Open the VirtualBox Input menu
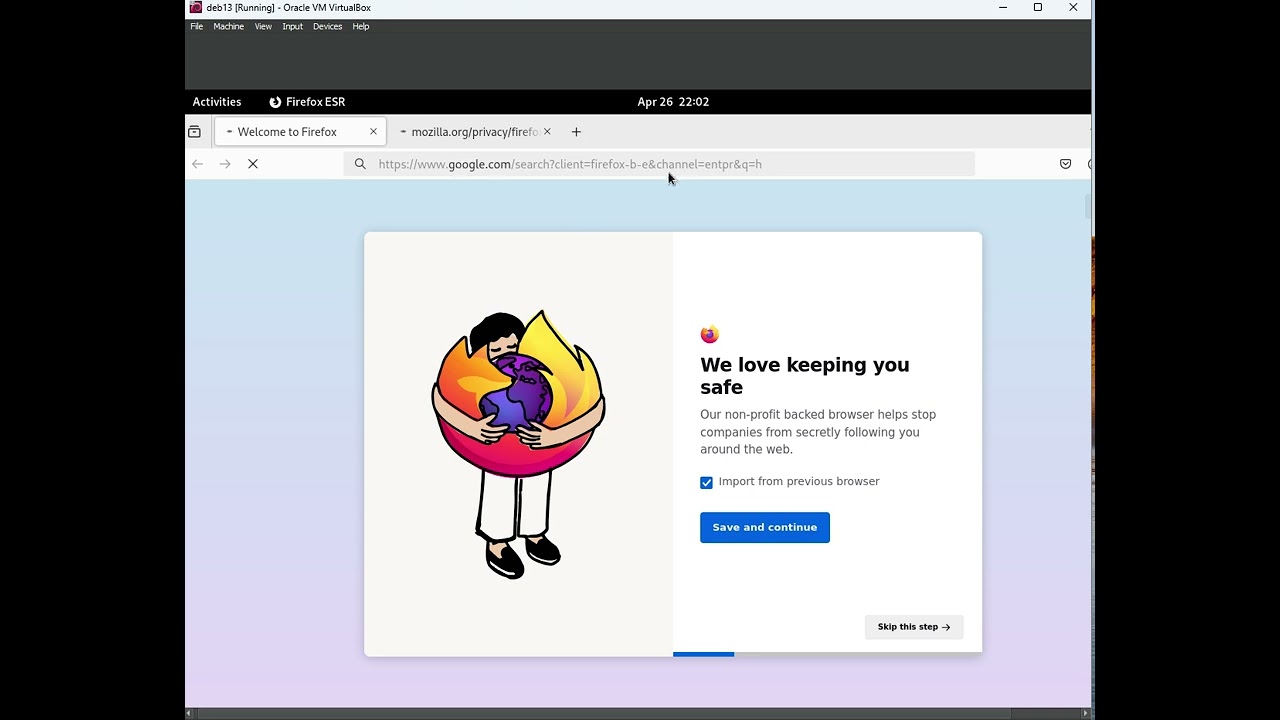The image size is (1280, 720). pos(292,27)
